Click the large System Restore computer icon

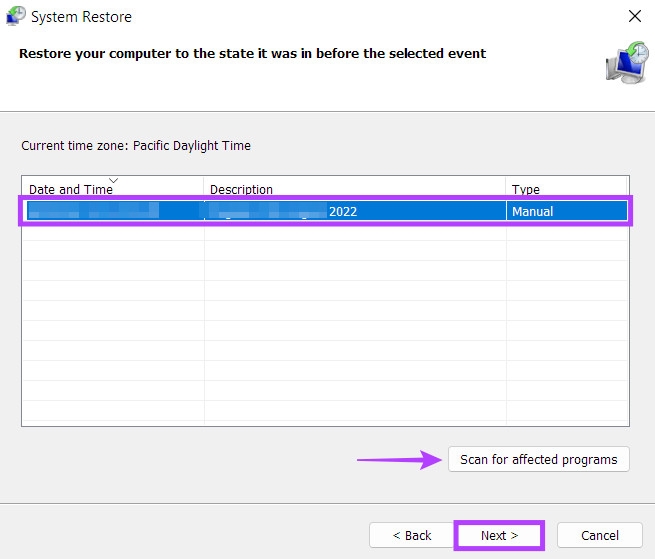[x=627, y=62]
